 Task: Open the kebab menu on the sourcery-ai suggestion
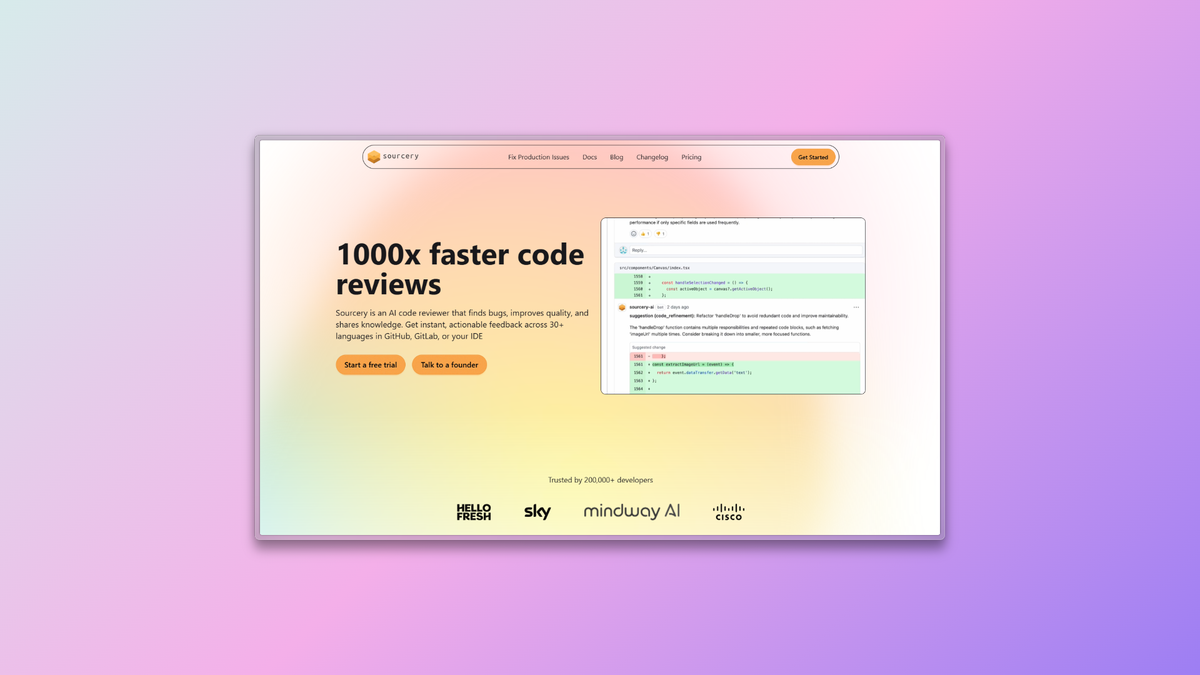[x=857, y=307]
